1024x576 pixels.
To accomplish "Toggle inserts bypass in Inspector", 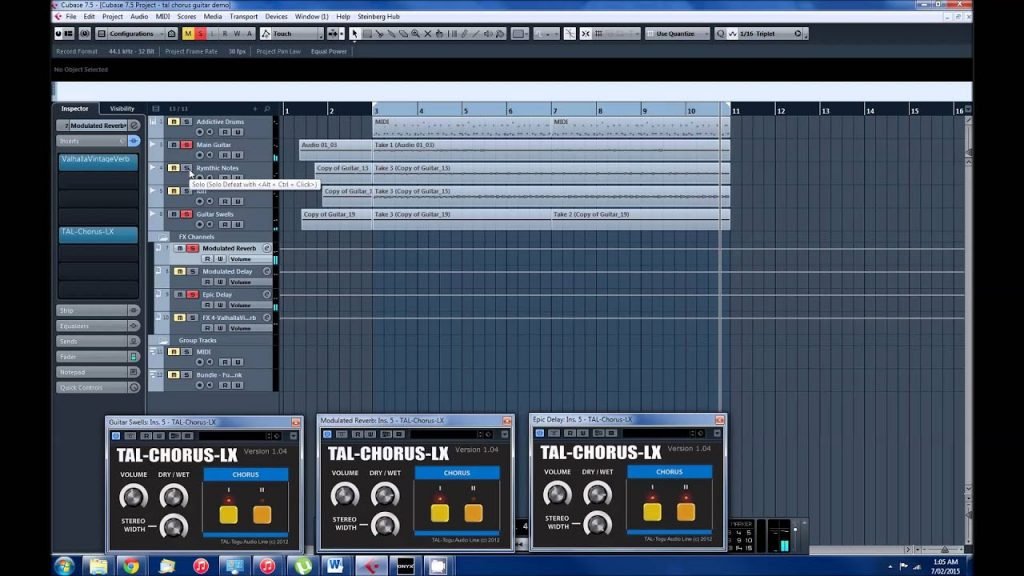I will pyautogui.click(x=133, y=140).
